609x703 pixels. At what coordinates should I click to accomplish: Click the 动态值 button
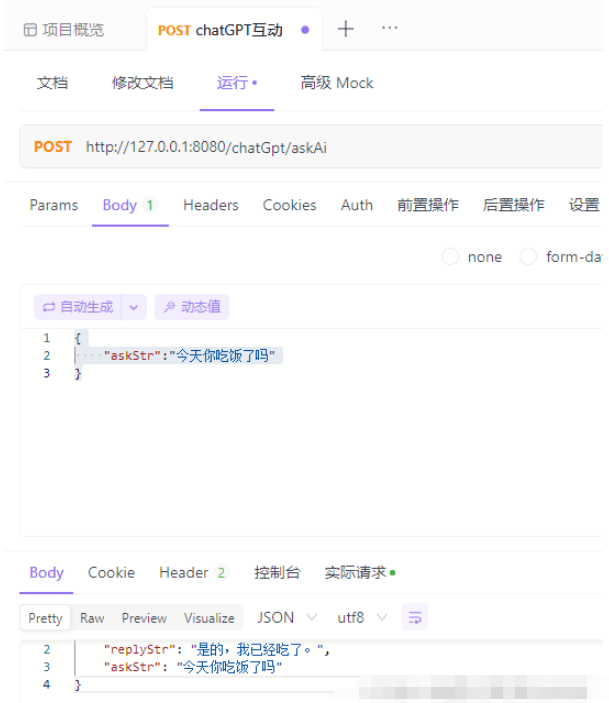(x=192, y=307)
